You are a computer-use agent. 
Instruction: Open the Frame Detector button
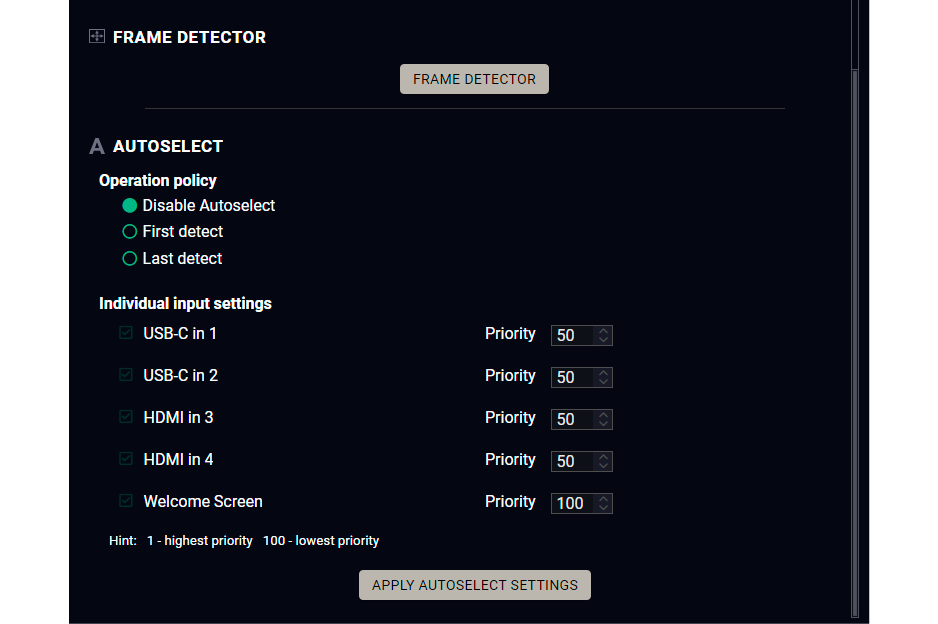pyautogui.click(x=474, y=79)
